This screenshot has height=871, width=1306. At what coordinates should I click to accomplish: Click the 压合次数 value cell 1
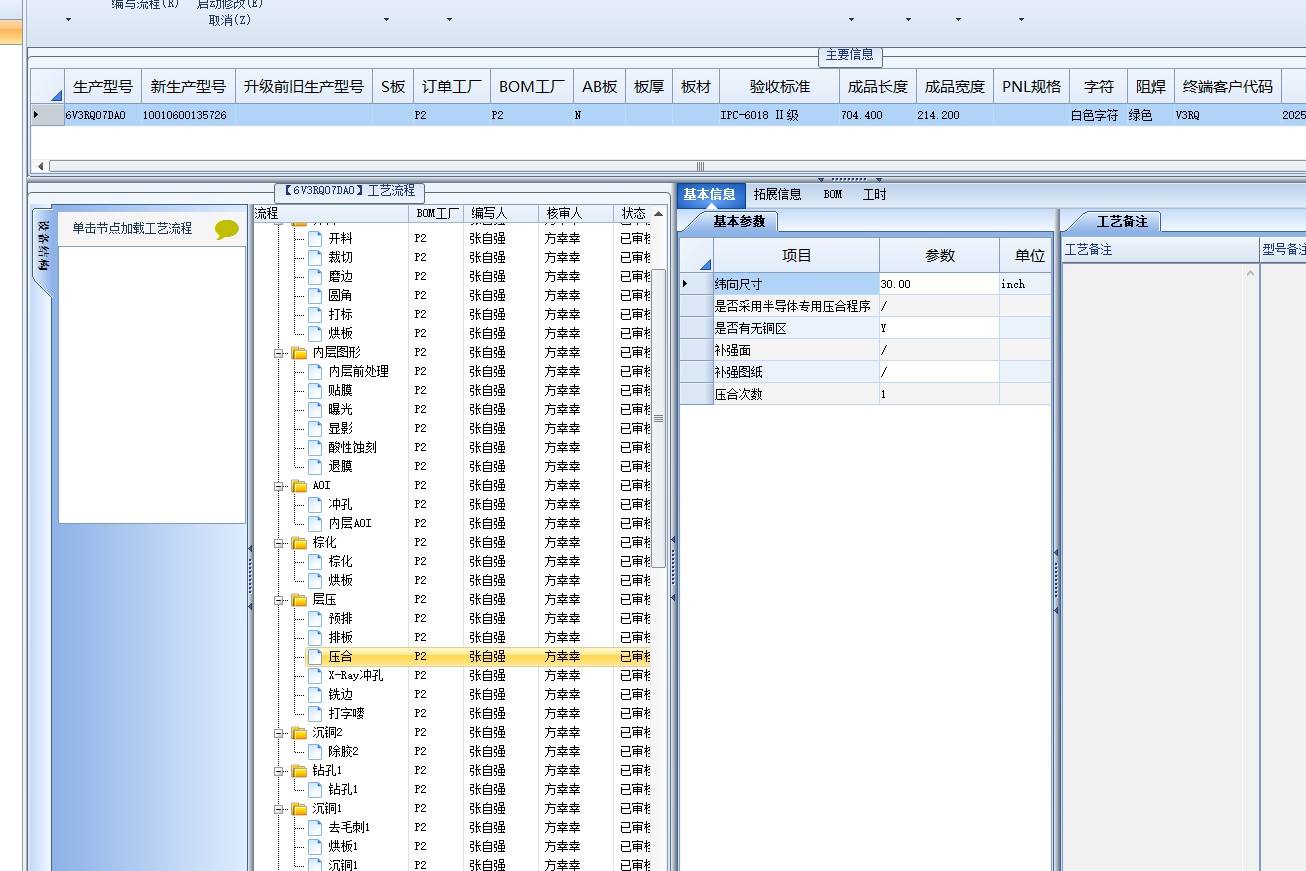[939, 394]
